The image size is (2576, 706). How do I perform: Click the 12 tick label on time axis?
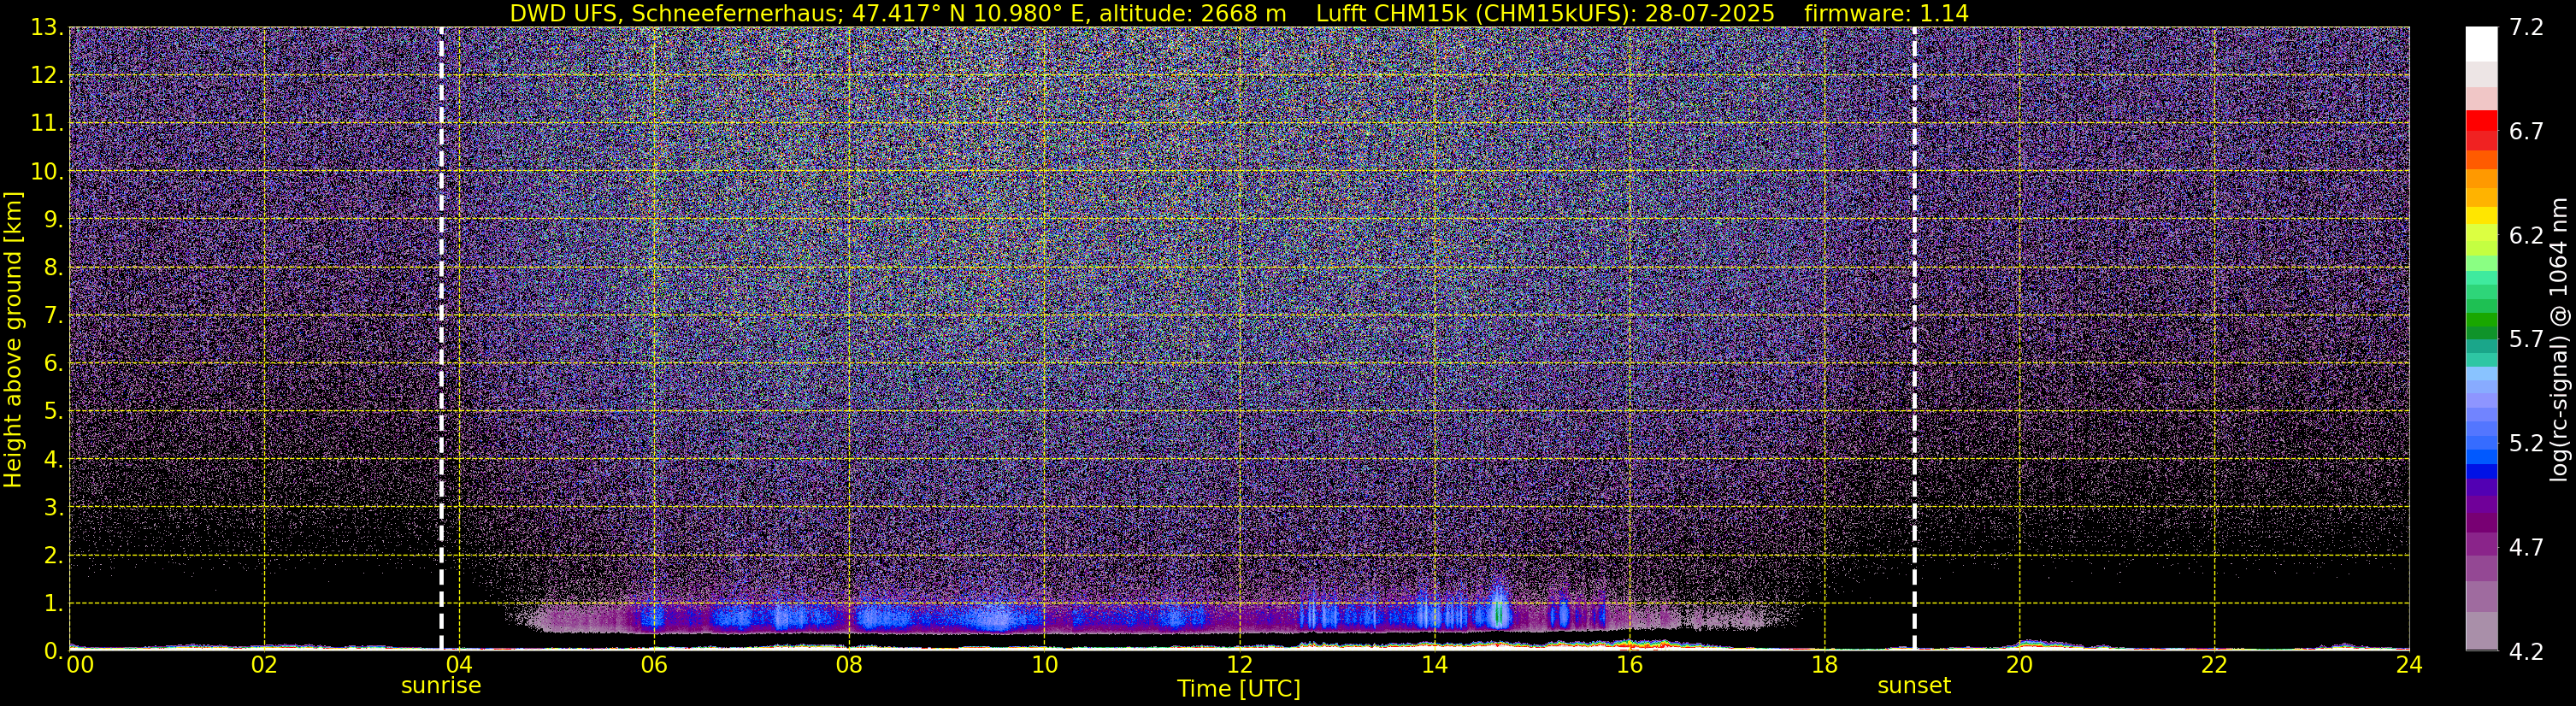coord(1239,665)
